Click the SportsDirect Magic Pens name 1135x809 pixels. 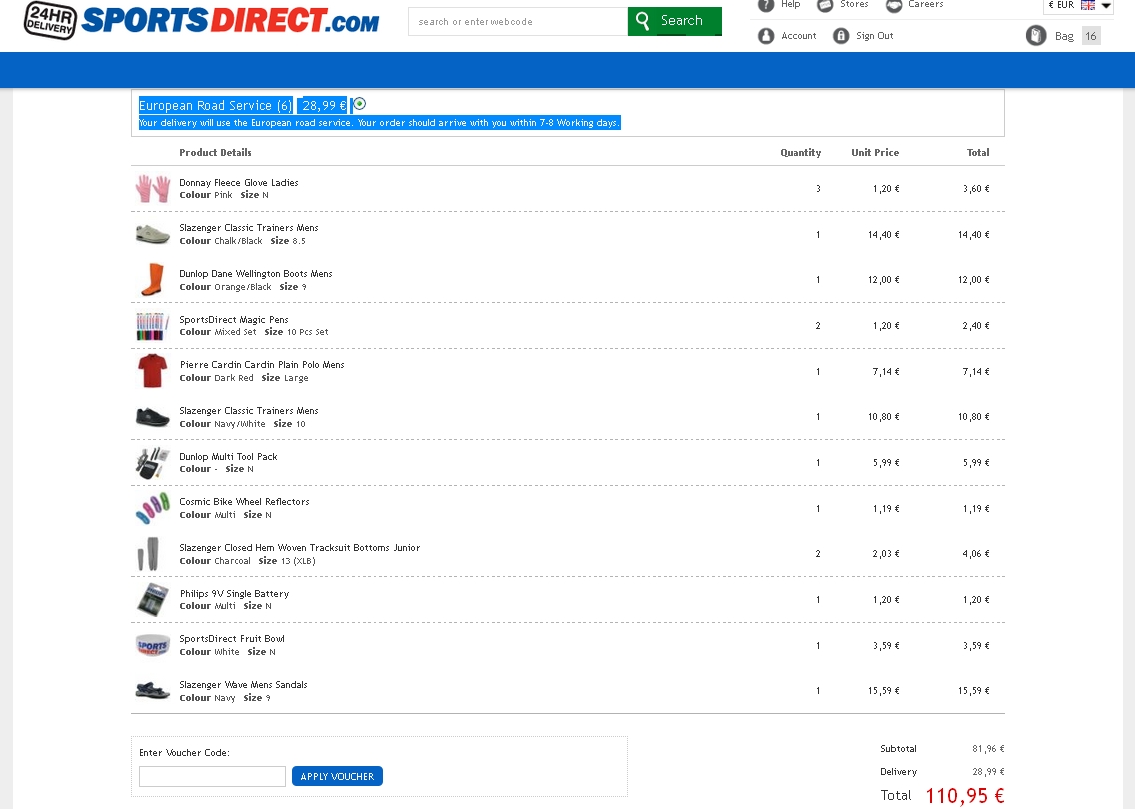click(234, 319)
